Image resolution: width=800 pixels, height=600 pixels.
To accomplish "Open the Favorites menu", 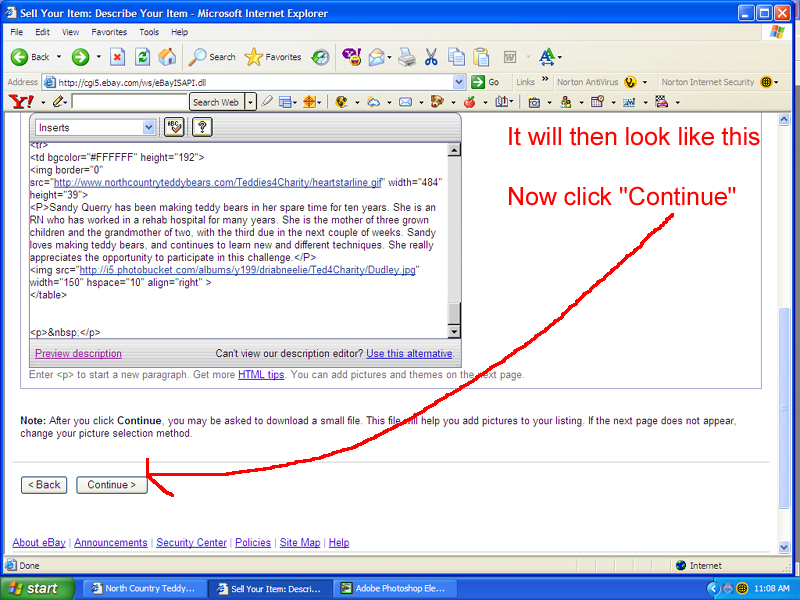I will (109, 32).
